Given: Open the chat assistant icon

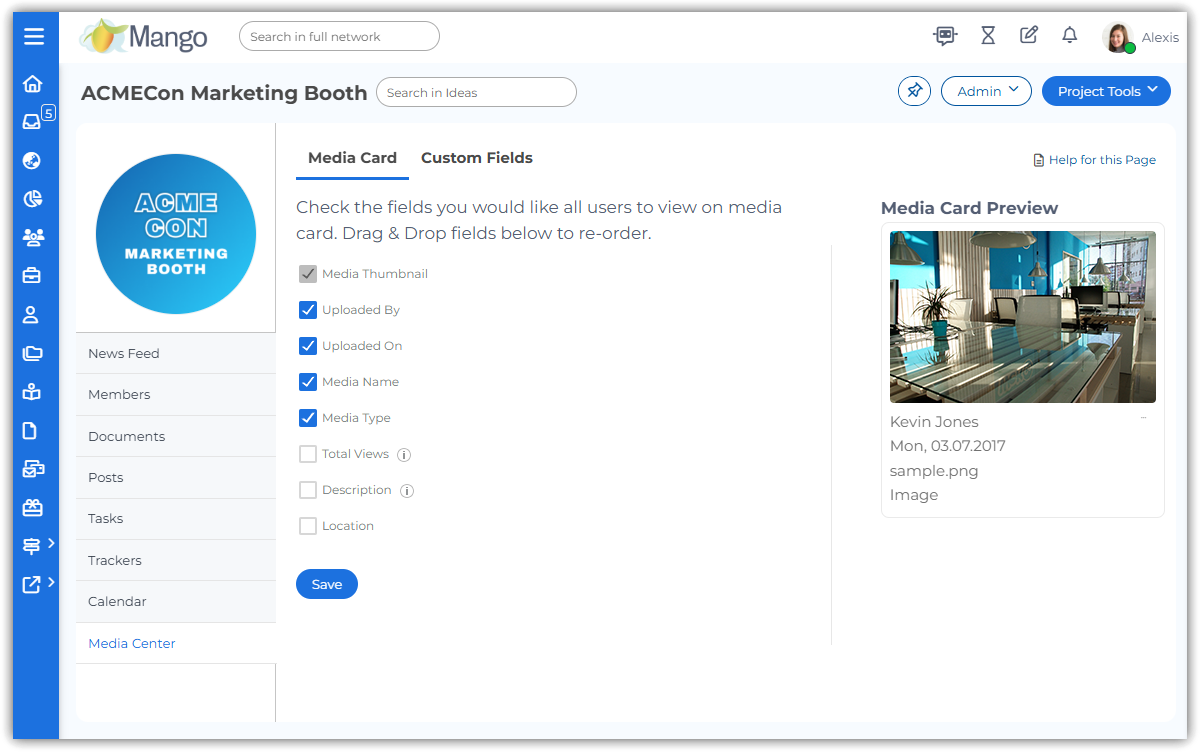Looking at the screenshot, I should pos(945,36).
